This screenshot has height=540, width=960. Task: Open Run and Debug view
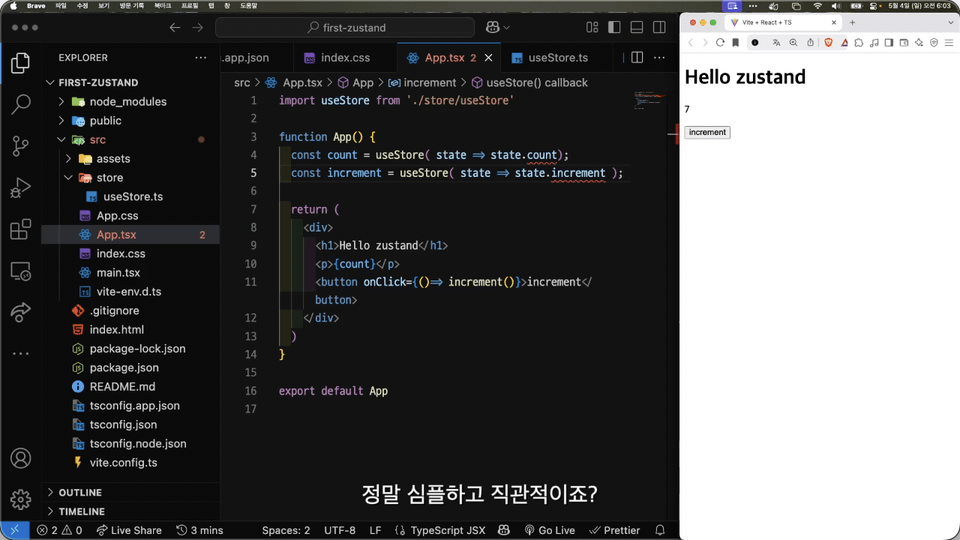pos(20,187)
